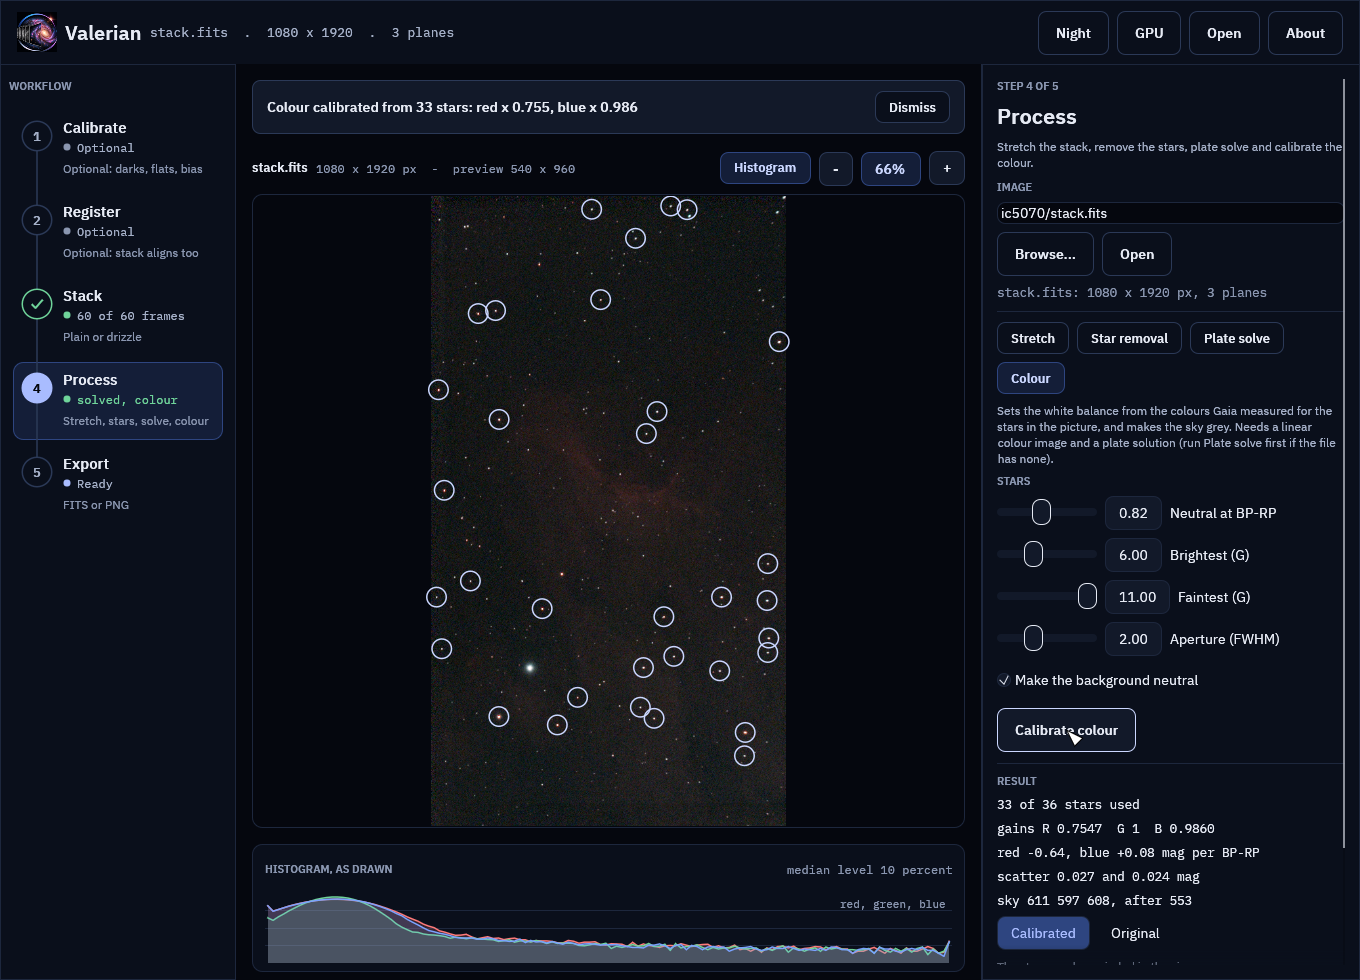The width and height of the screenshot is (1360, 980).
Task: Open the Stretch tab
Action: pyautogui.click(x=1033, y=338)
